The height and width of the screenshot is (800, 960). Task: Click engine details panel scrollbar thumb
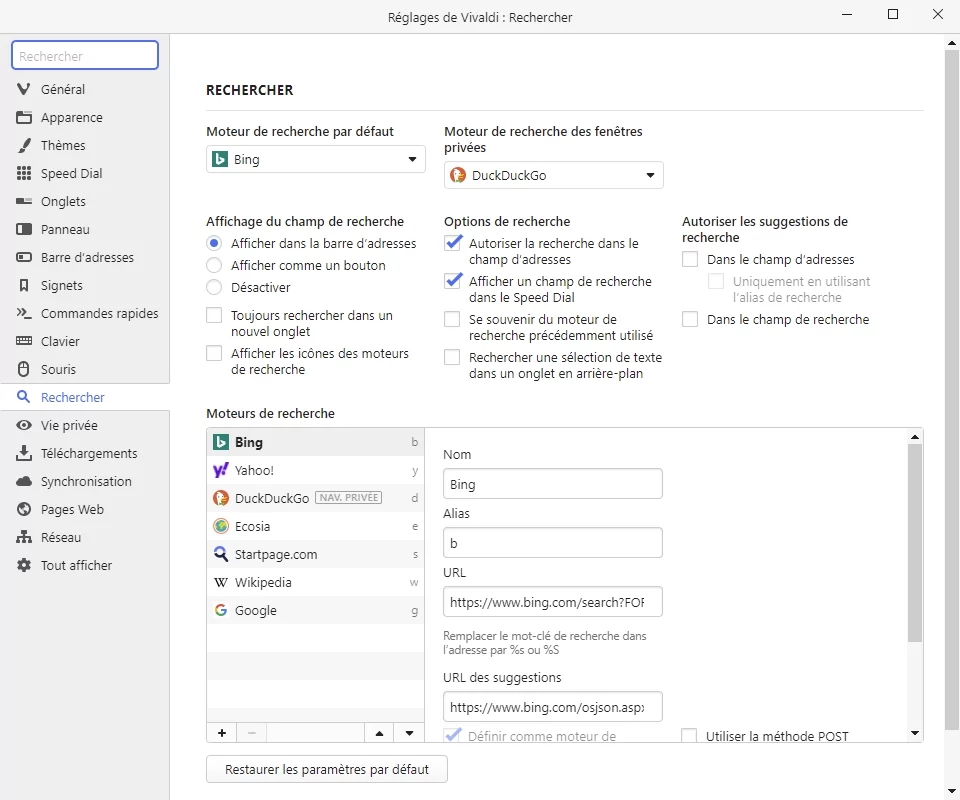[915, 543]
